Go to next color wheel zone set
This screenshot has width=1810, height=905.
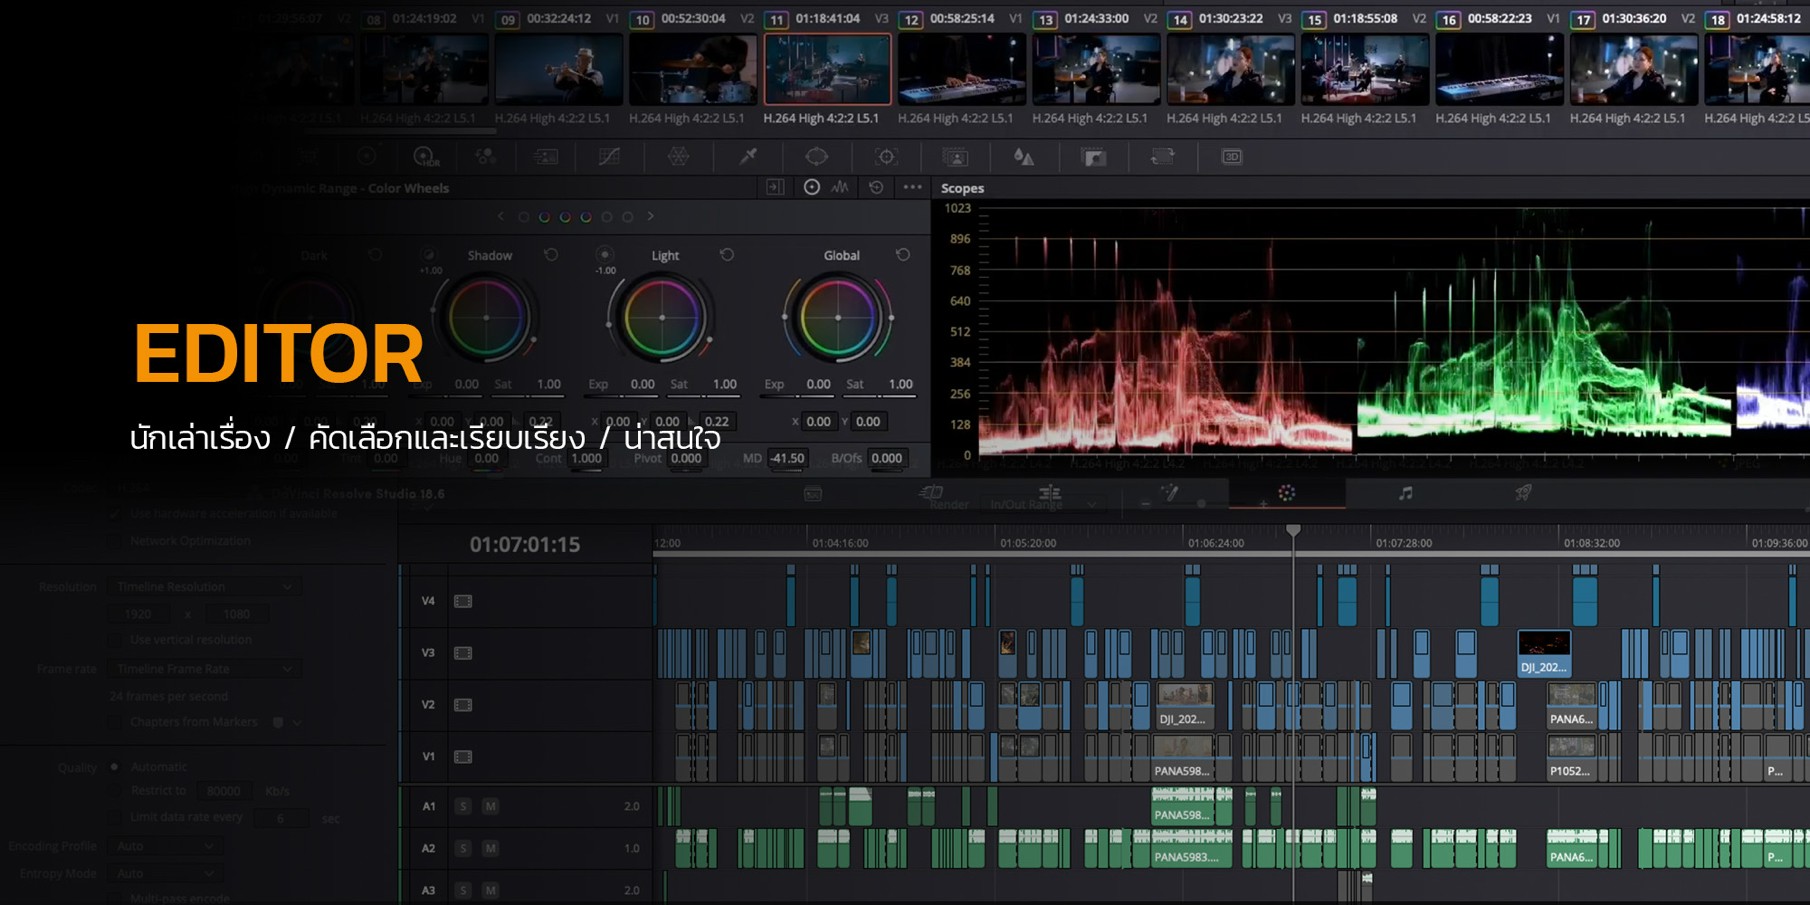(651, 216)
